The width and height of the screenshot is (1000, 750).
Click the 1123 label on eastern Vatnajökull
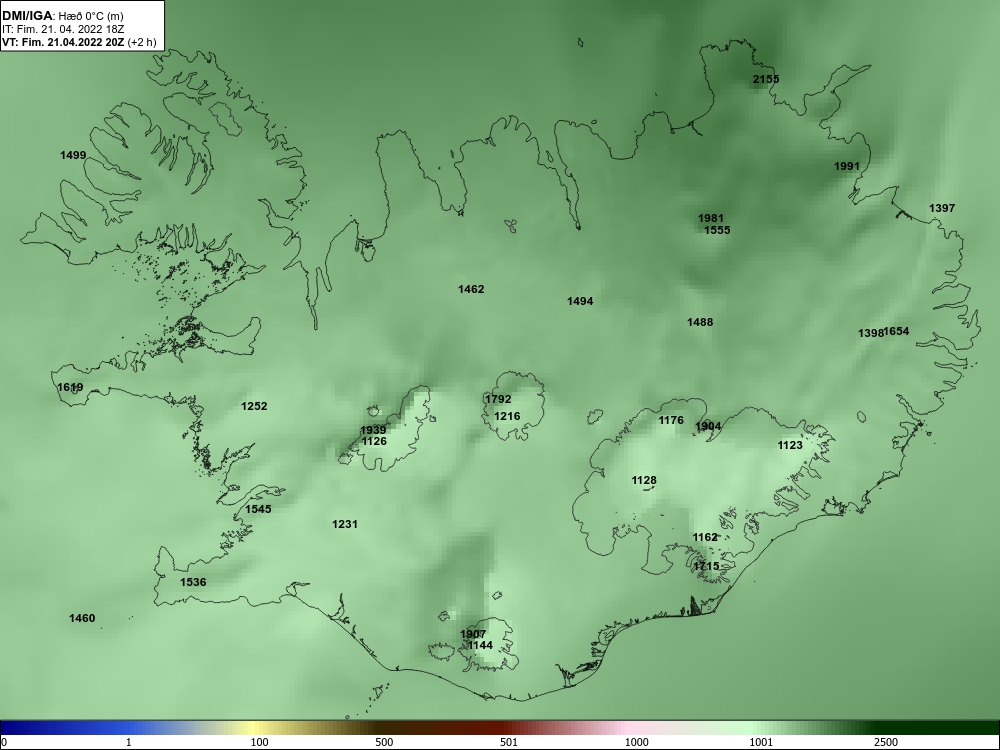coord(790,445)
